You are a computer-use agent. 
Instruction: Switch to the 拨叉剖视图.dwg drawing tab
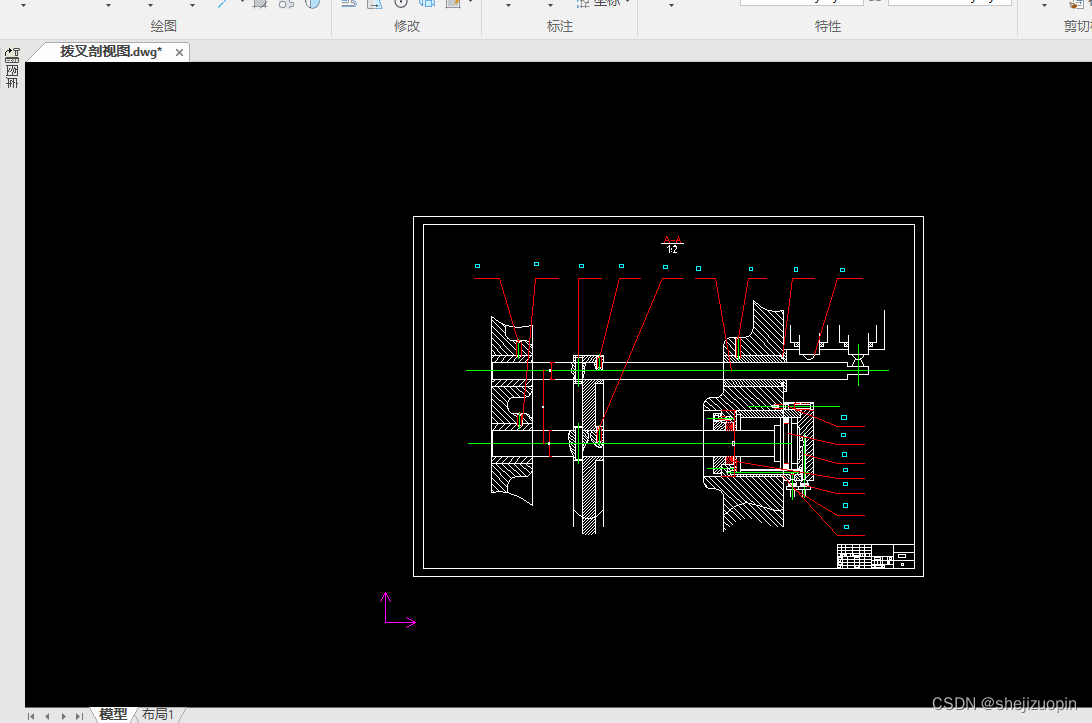pos(110,52)
